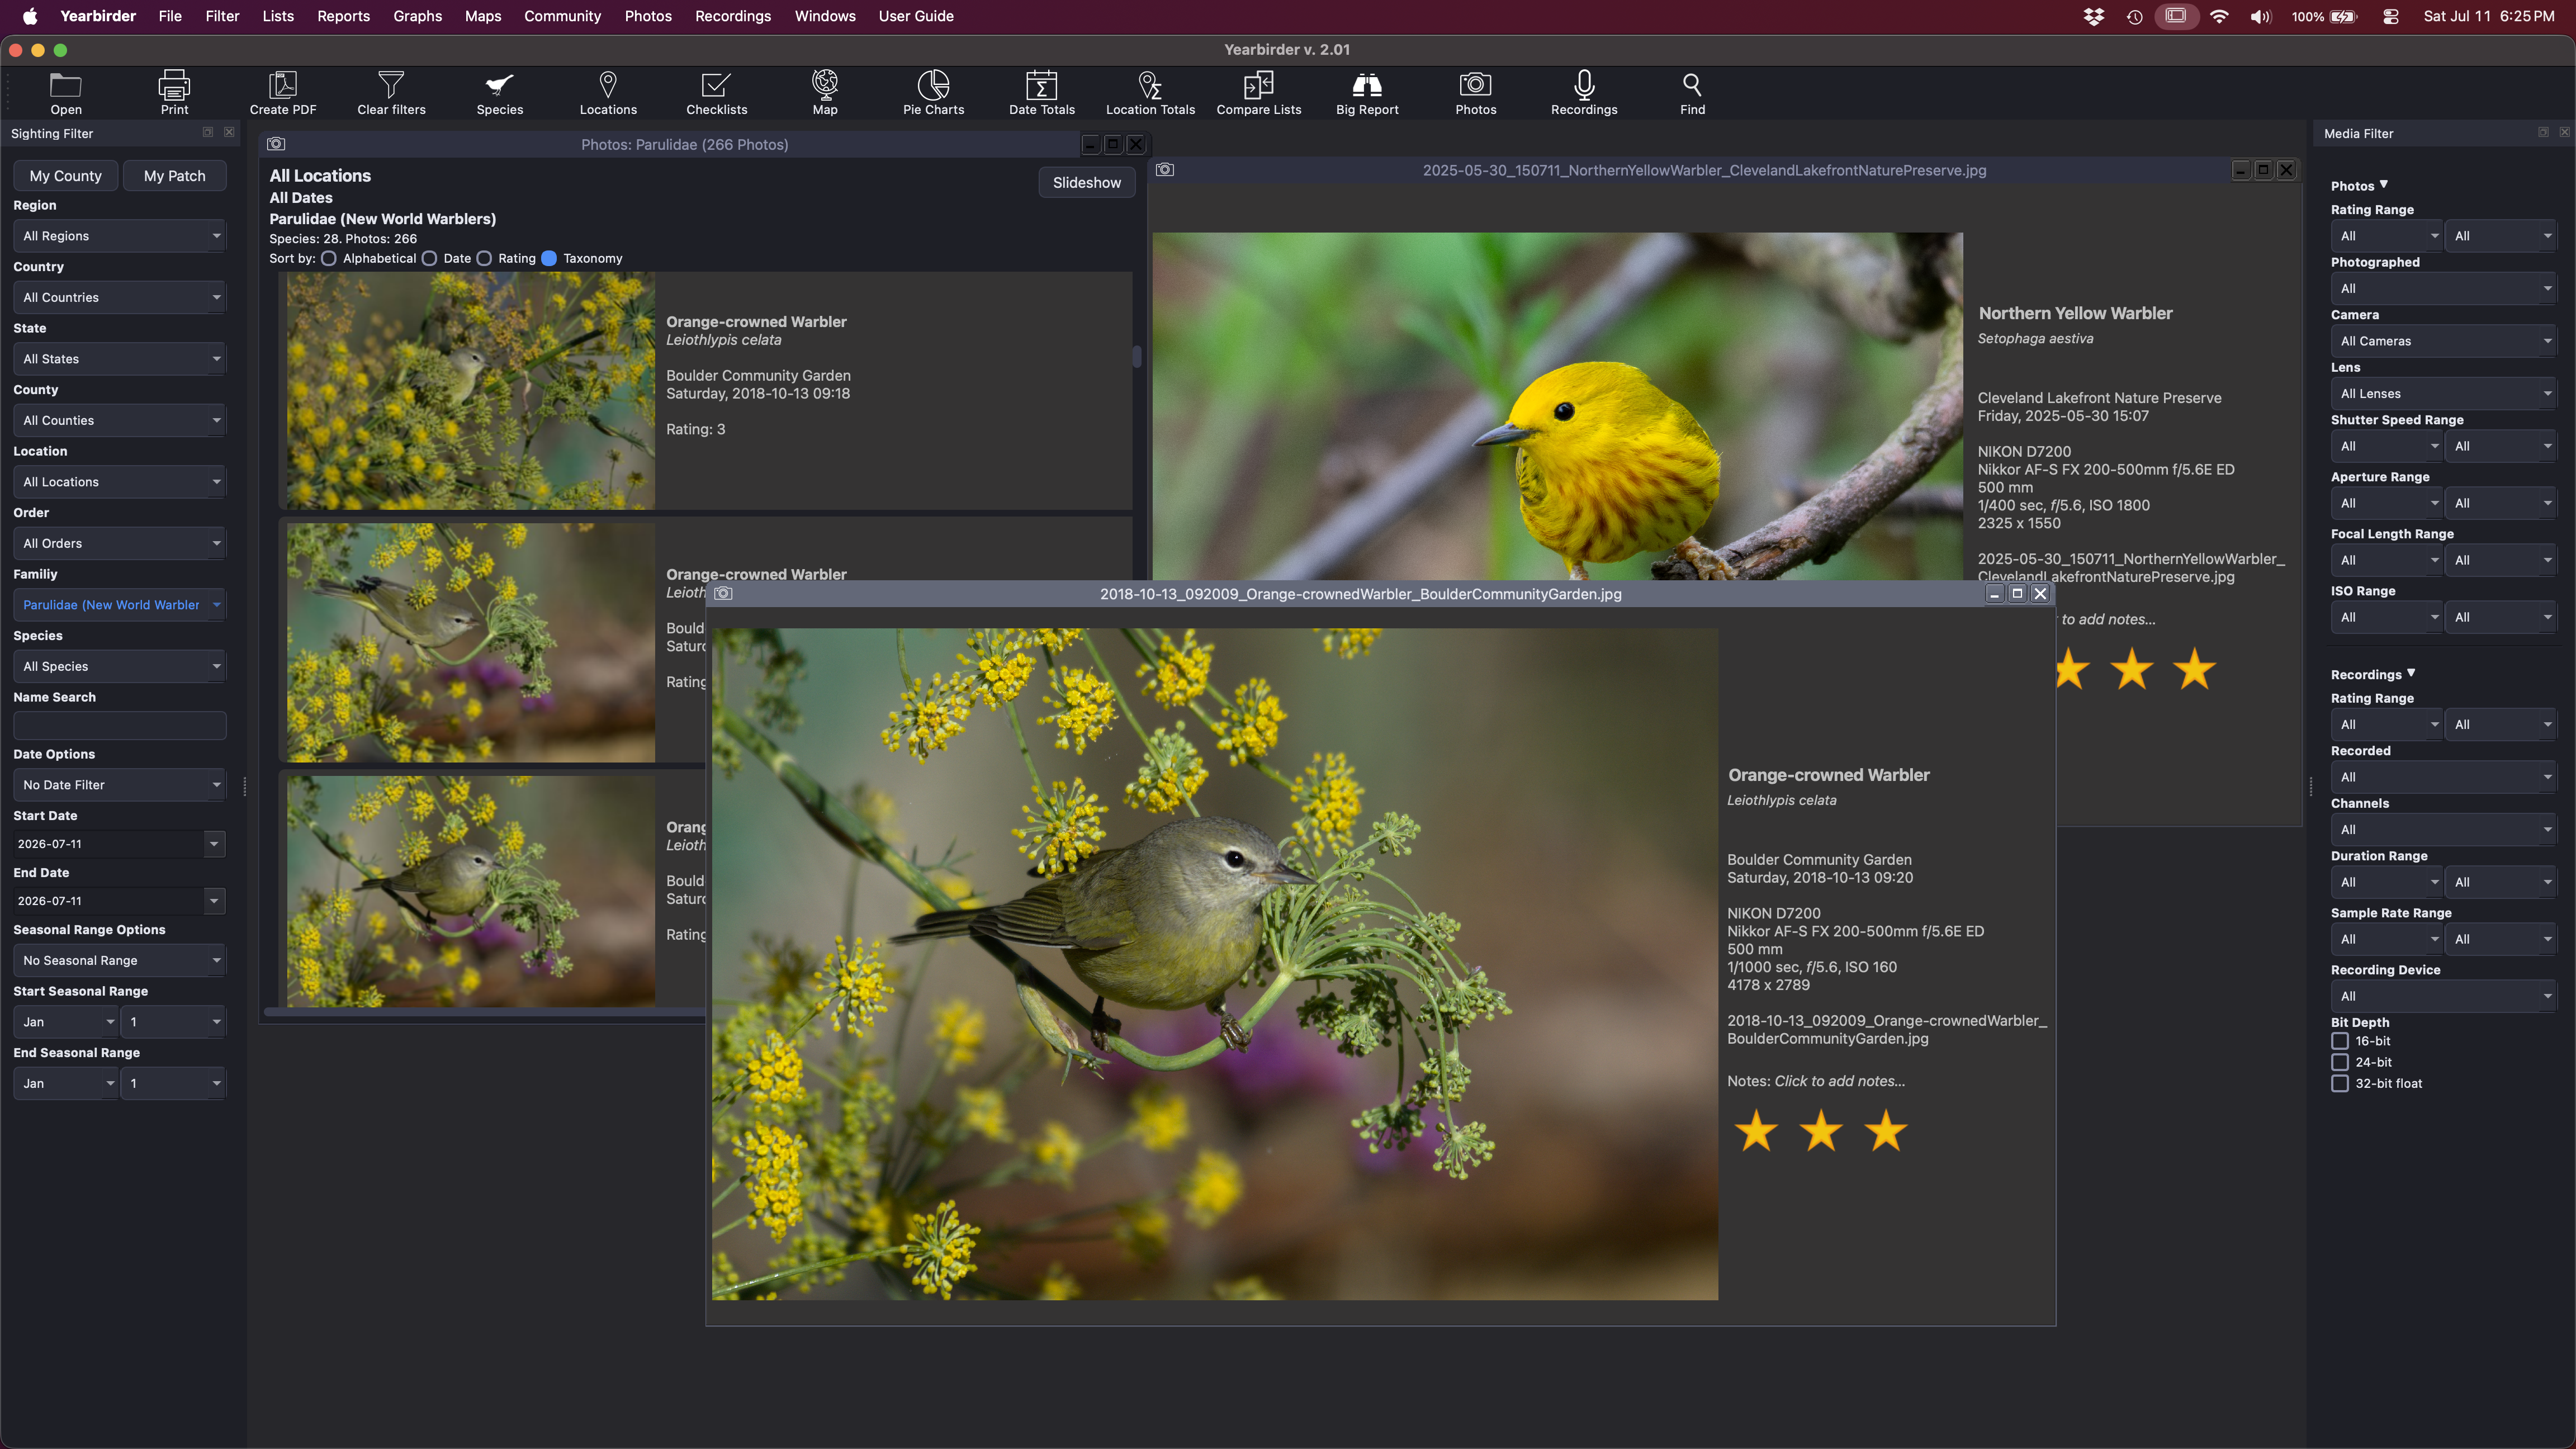Start the Slideshow button
2576x1449 pixels.
click(x=1087, y=183)
